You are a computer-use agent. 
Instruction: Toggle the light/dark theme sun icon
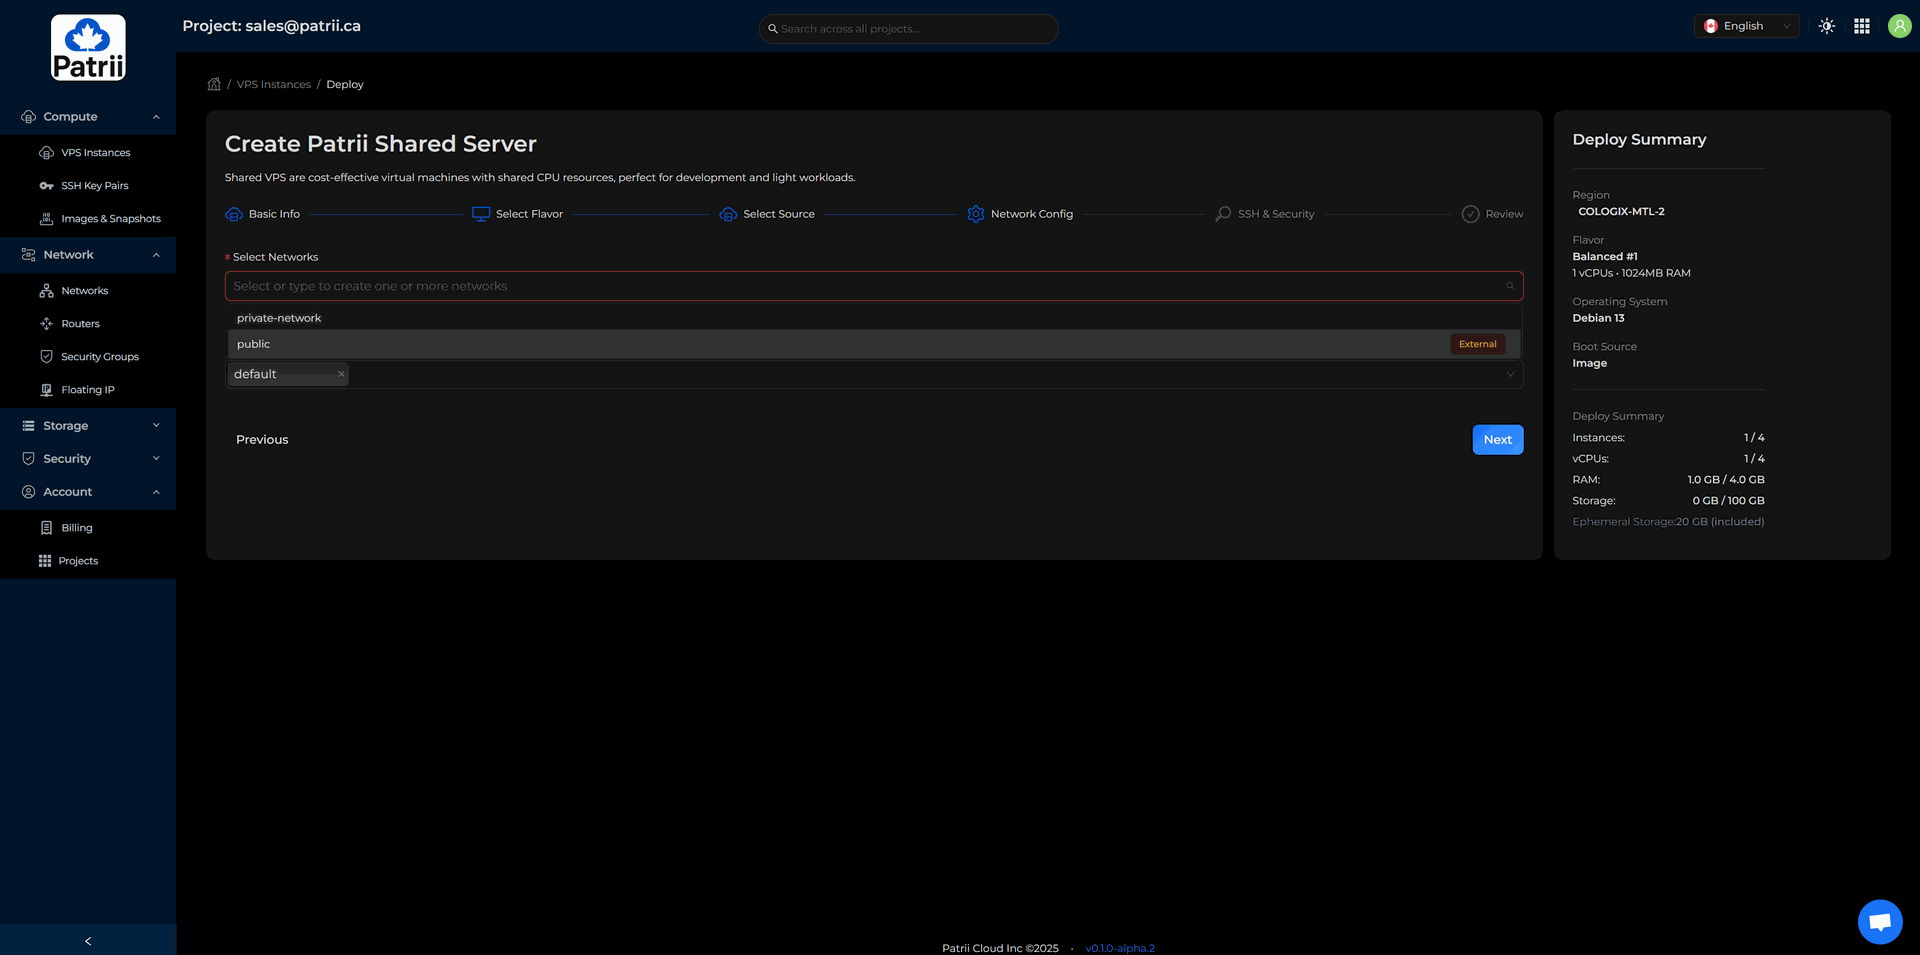1826,27
